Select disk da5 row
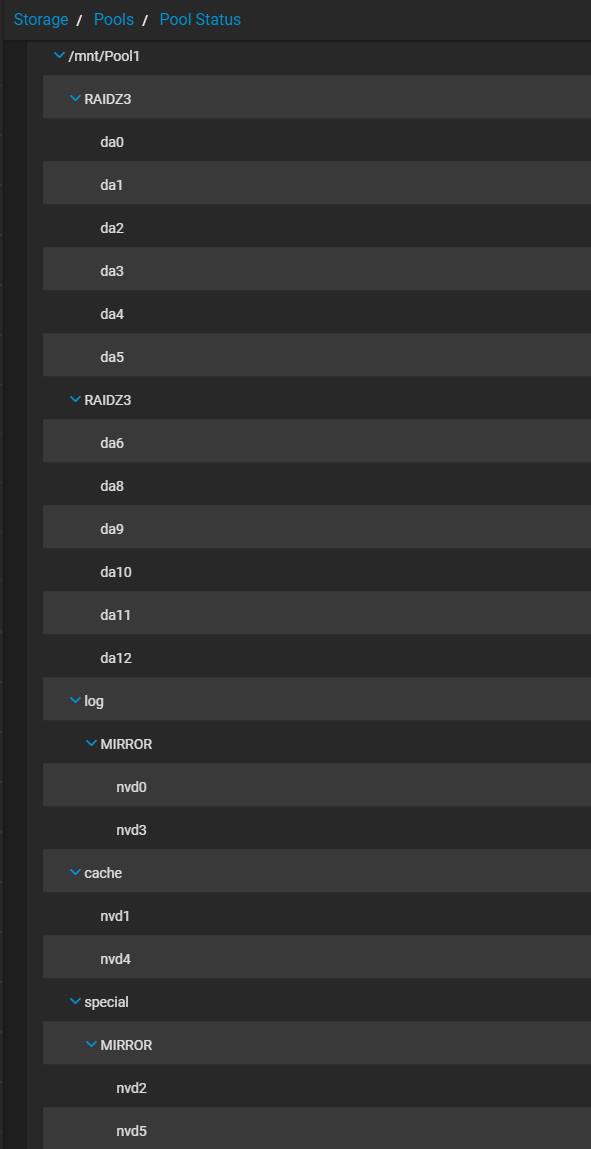Image resolution: width=591 pixels, height=1149 pixels. click(x=316, y=357)
